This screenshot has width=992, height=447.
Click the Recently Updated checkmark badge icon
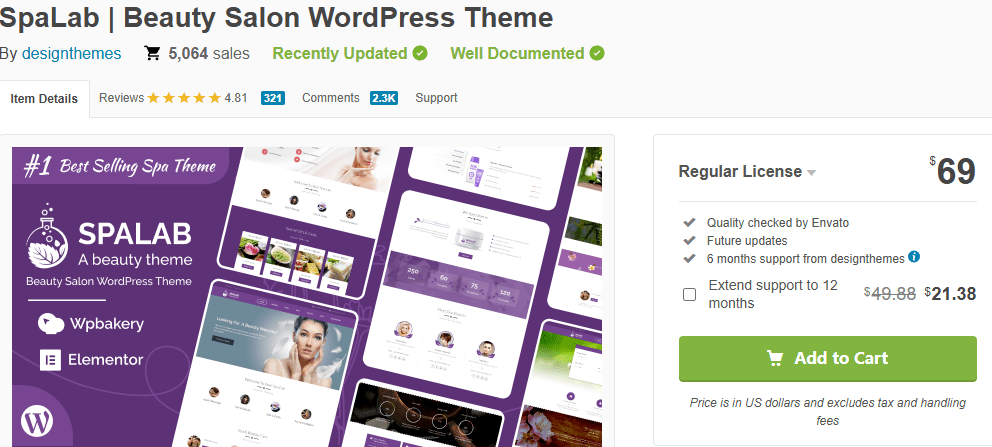(420, 53)
